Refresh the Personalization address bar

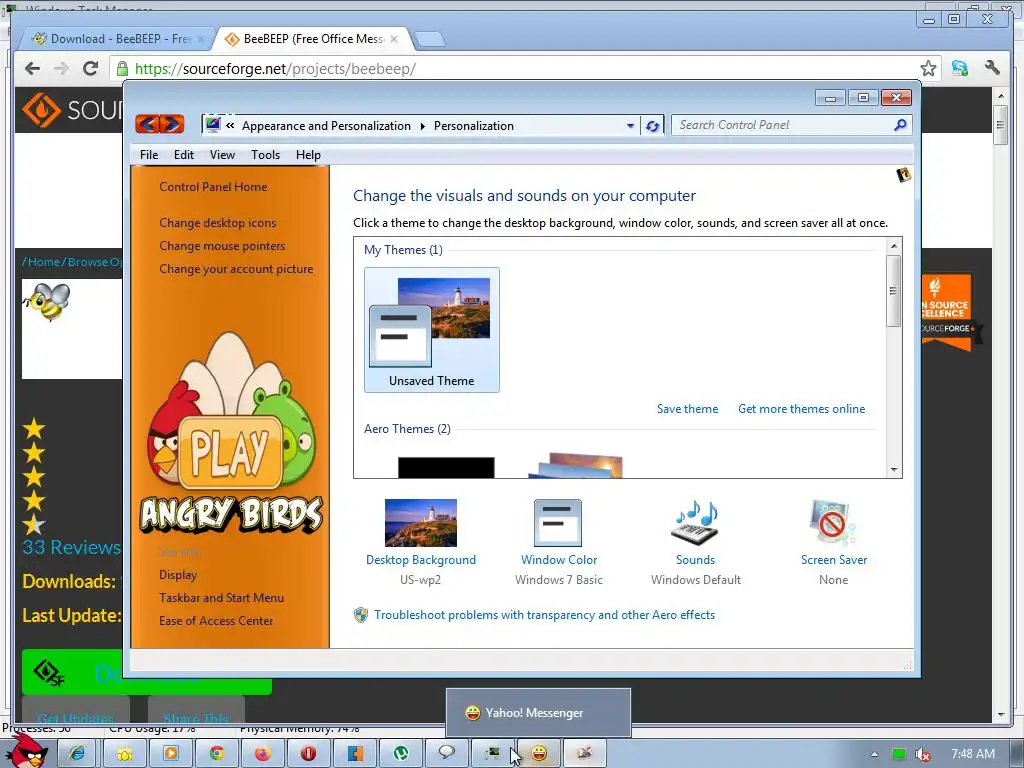coord(652,125)
